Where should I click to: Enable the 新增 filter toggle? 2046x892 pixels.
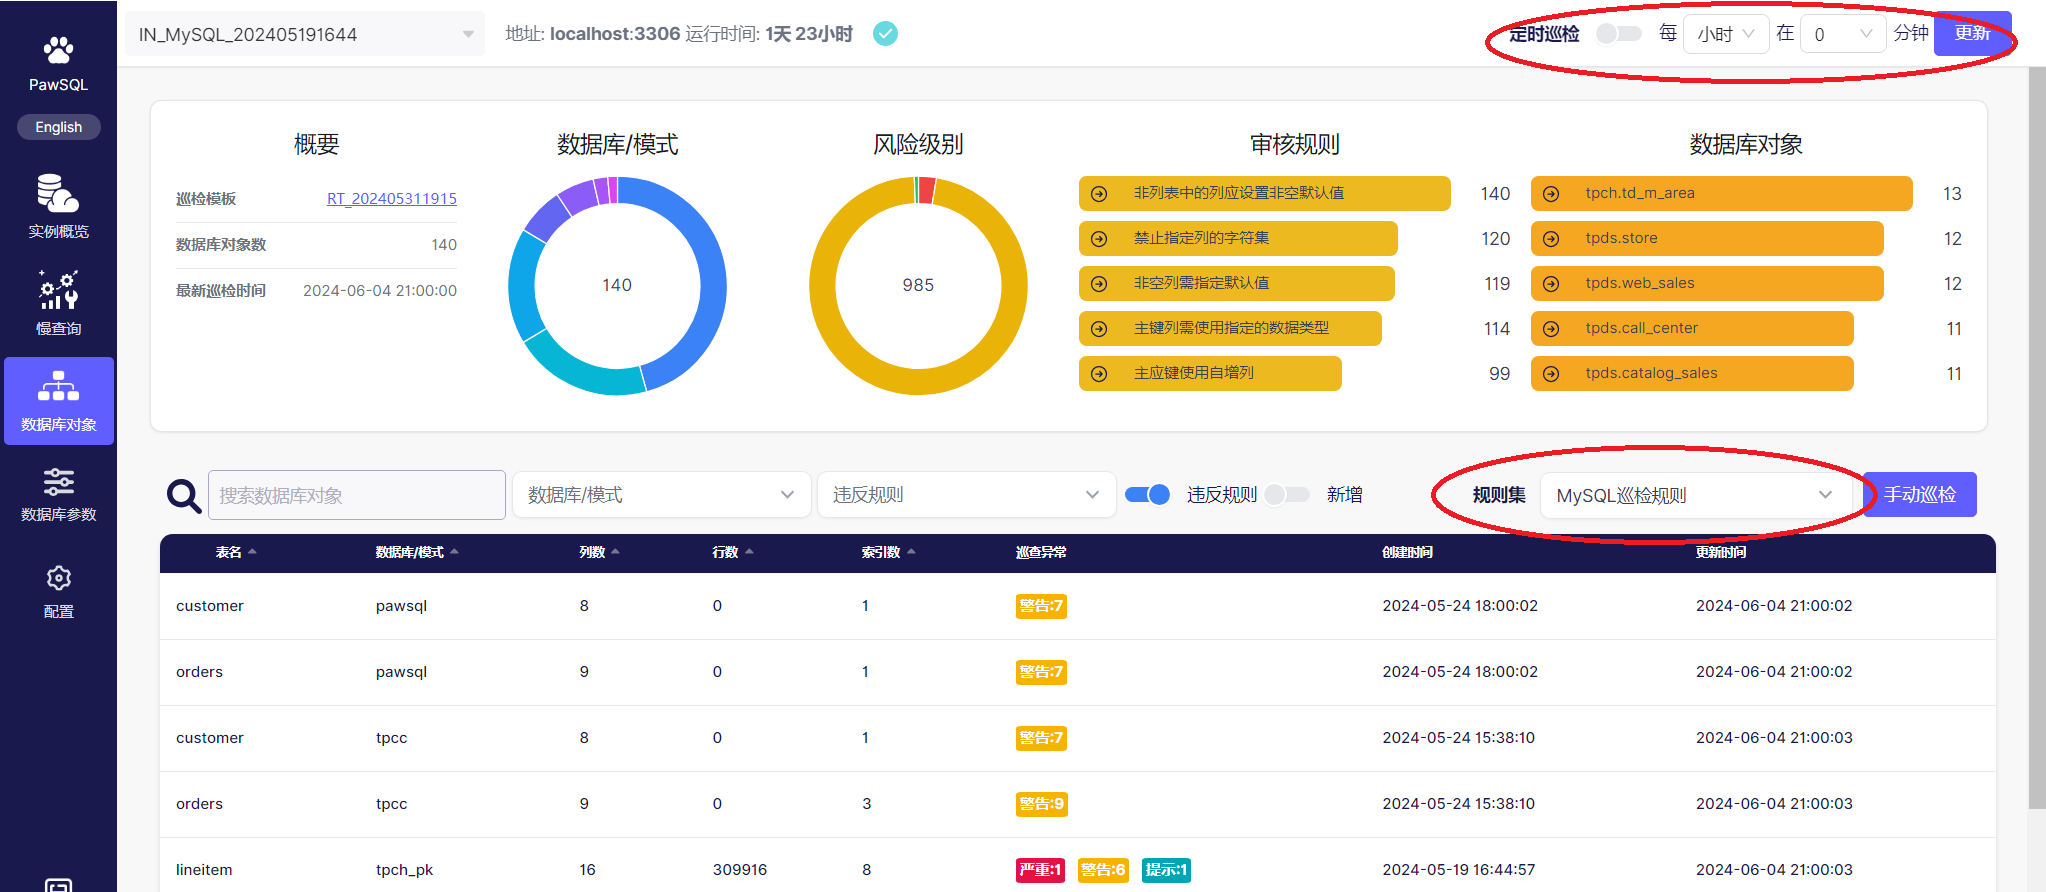click(x=1286, y=495)
